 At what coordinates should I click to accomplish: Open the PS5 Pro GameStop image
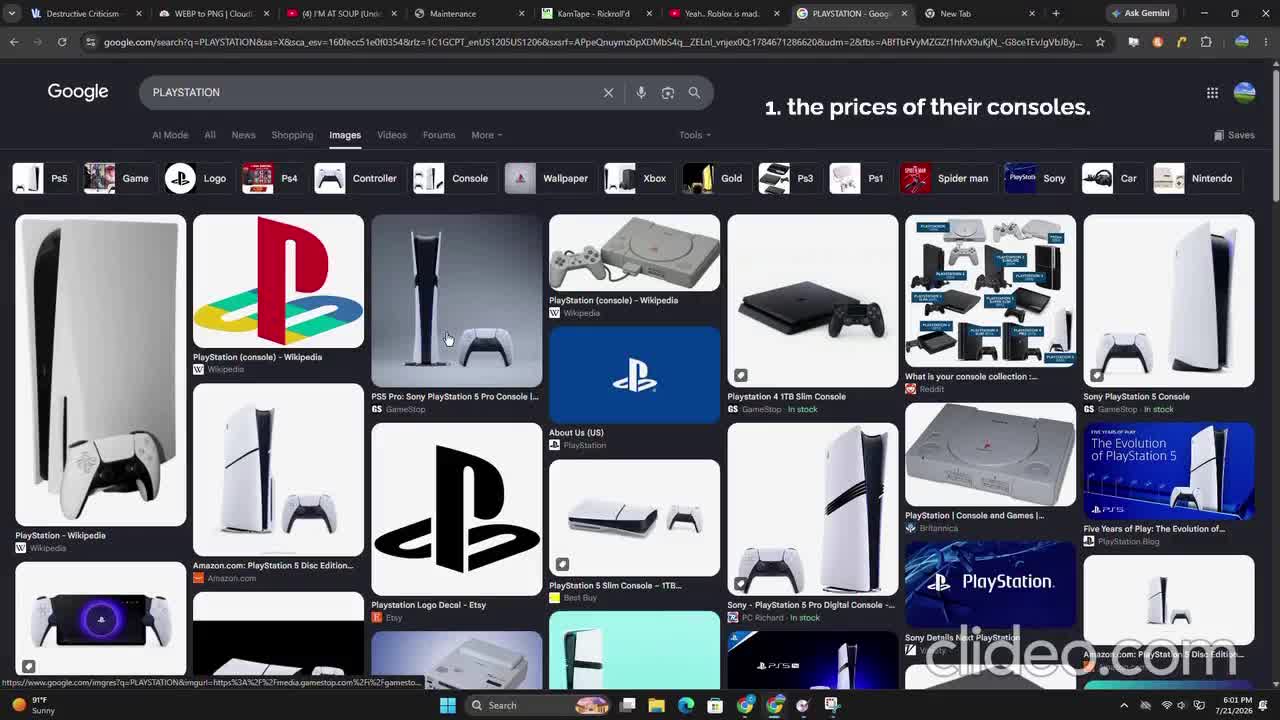pos(456,300)
